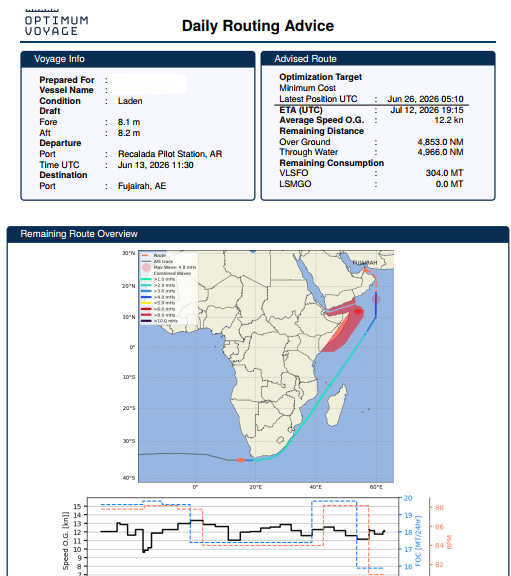Click the 'RPM' axis label
The width and height of the screenshot is (511, 576).
(x=450, y=542)
